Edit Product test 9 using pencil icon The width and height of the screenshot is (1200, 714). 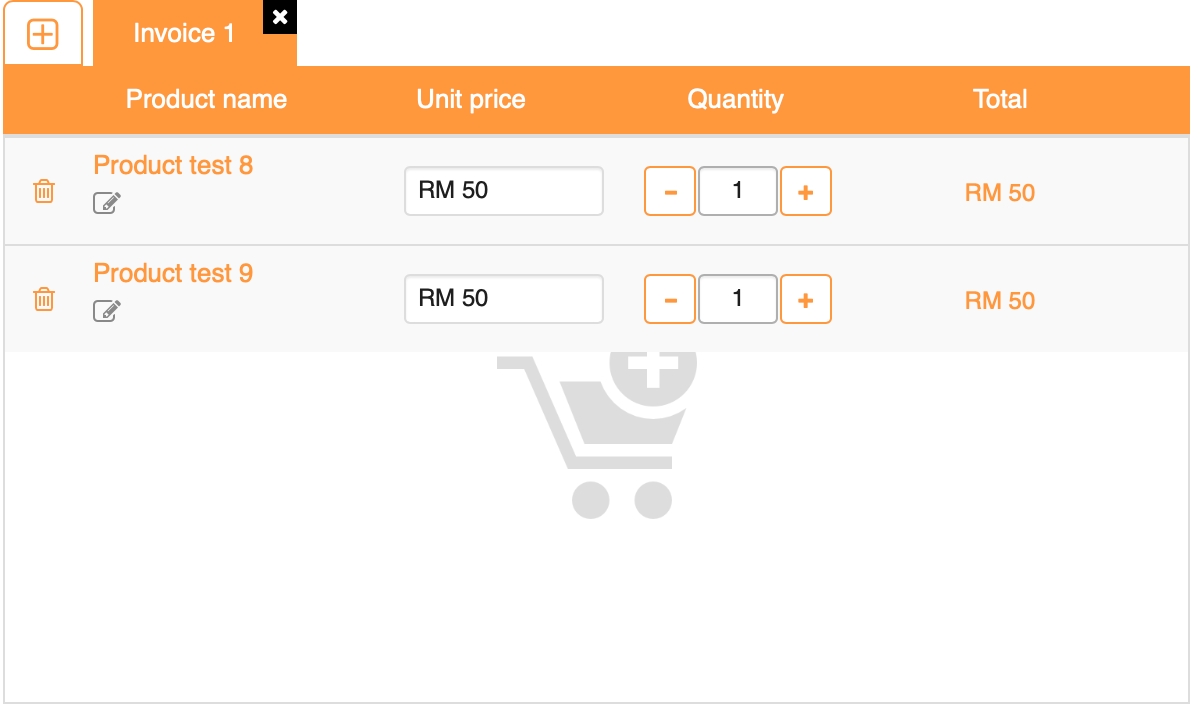coord(107,311)
